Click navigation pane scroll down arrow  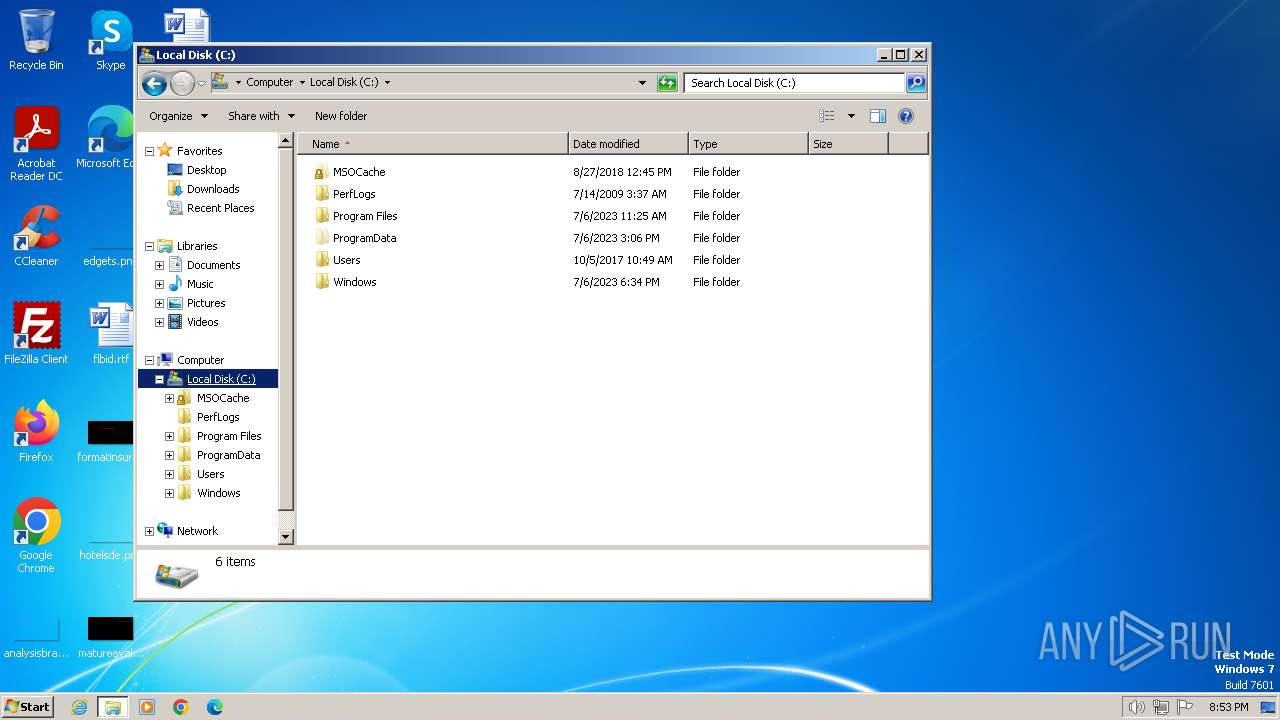pyautogui.click(x=286, y=537)
